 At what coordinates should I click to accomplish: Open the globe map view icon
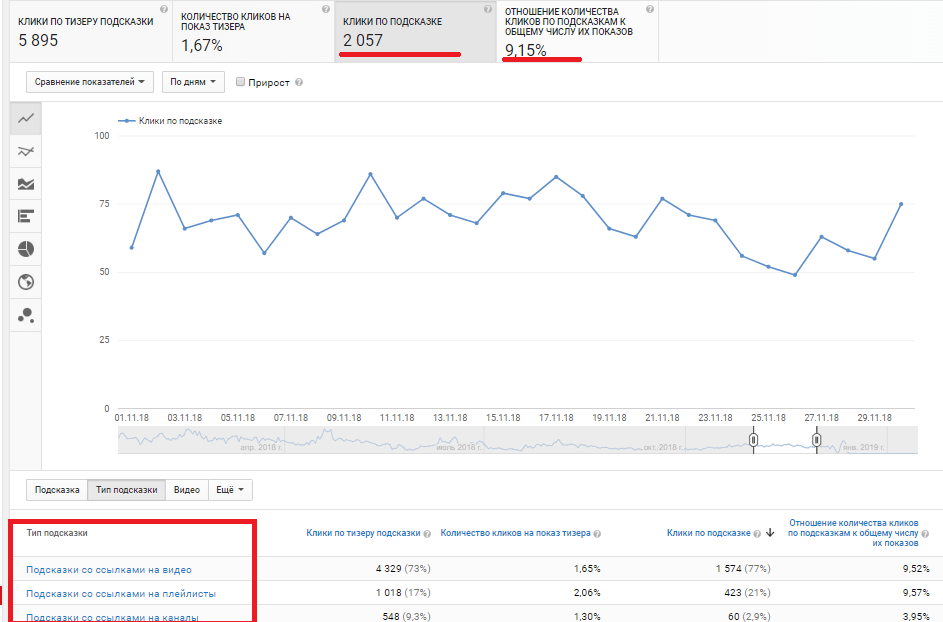coord(26,282)
